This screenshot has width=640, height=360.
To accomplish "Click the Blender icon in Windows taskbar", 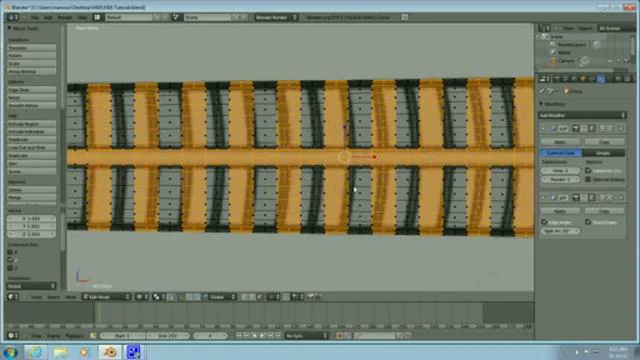I will pyautogui.click(x=110, y=352).
